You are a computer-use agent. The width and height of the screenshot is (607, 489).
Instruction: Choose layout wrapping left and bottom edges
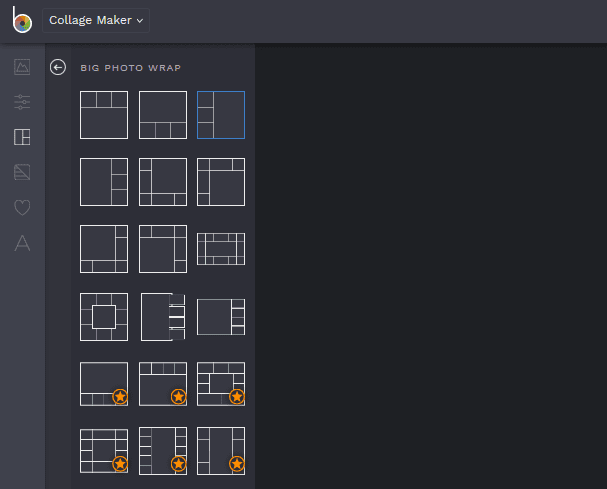[x=163, y=182]
